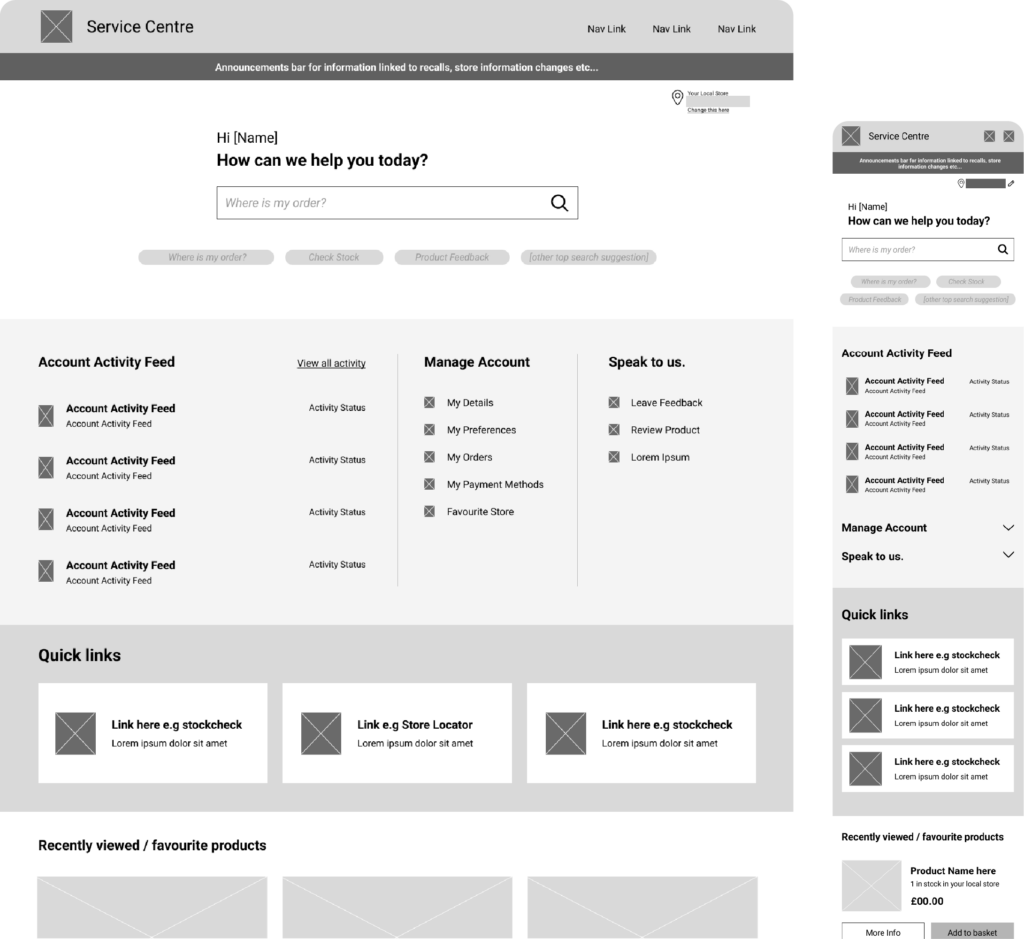This screenshot has height=939, width=1024.
Task: Select the last Nav Link in desktop header
Action: (736, 29)
